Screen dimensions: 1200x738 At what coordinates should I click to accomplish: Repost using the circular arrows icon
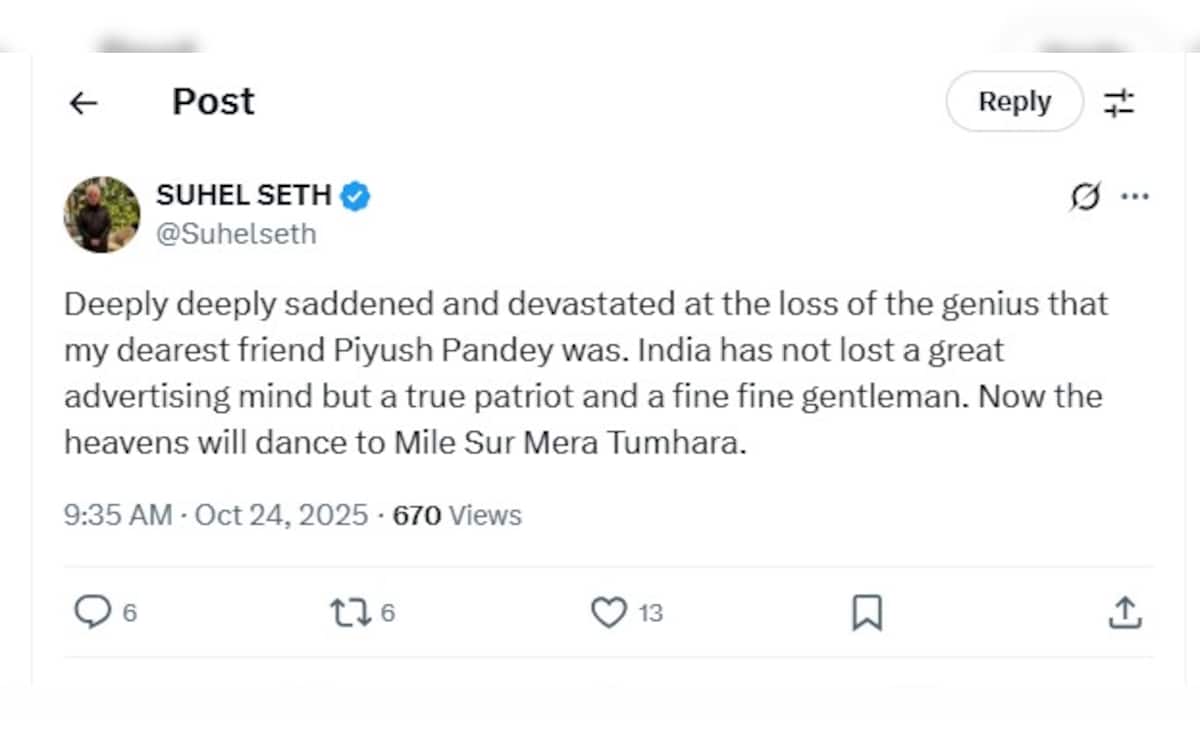(x=349, y=612)
